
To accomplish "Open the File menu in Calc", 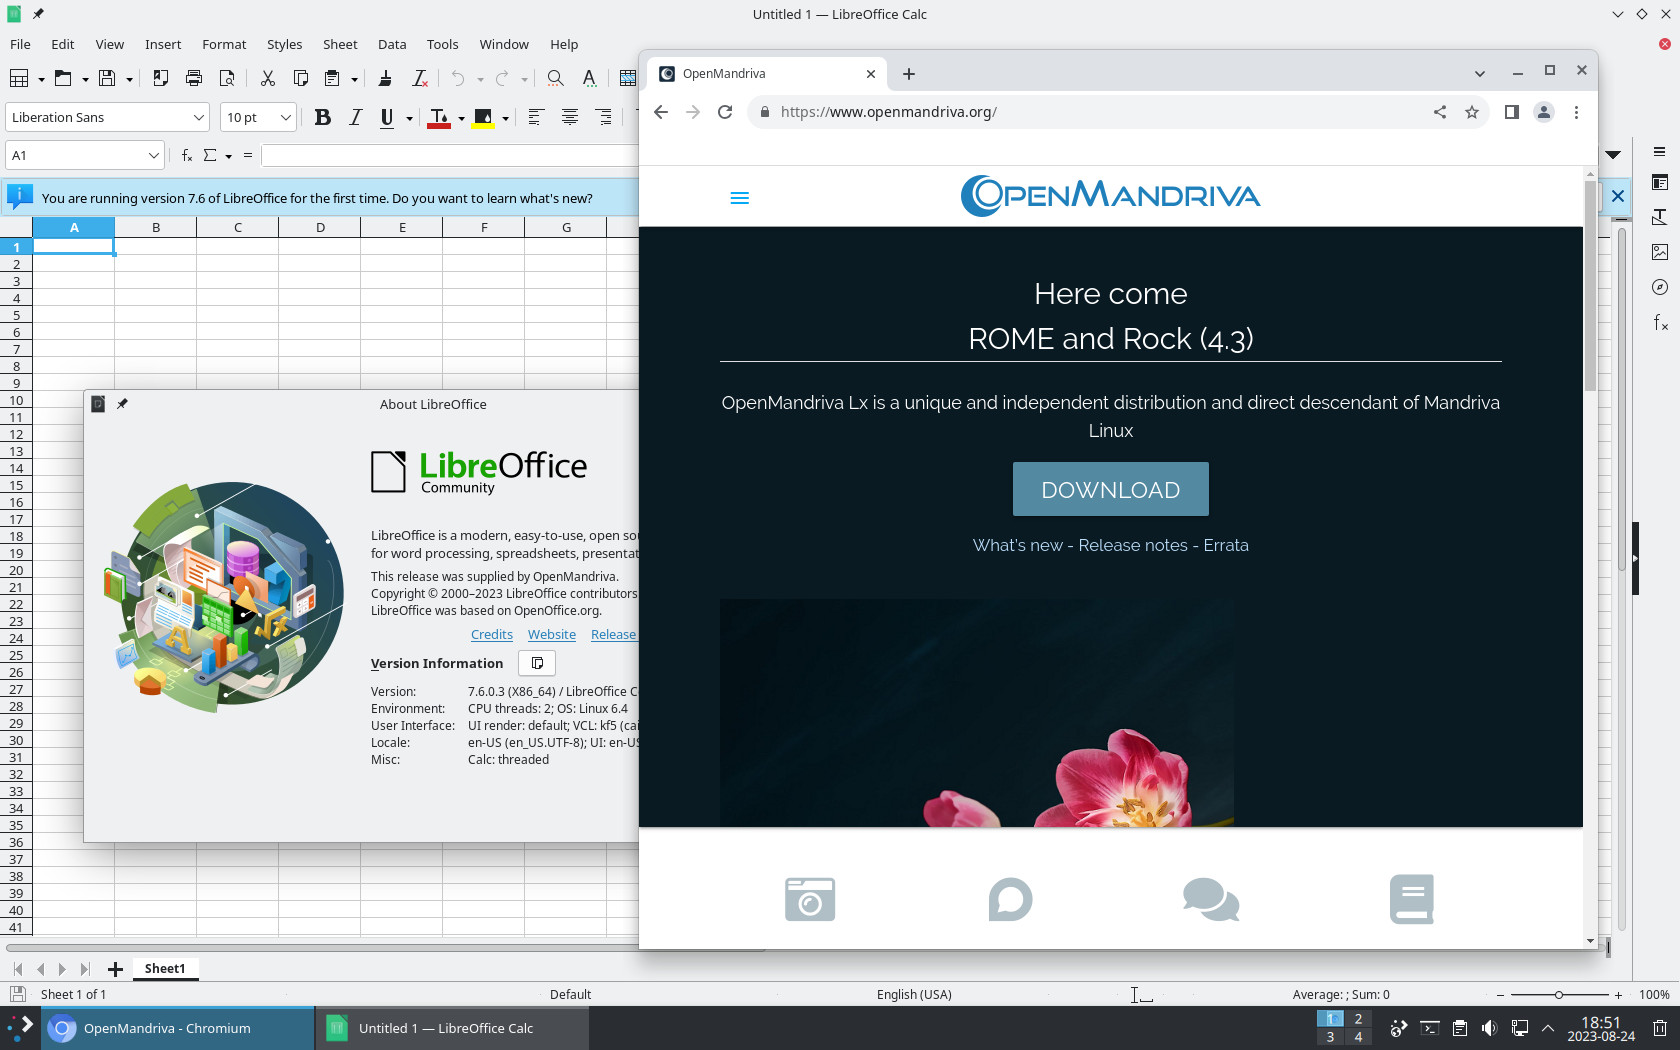I will click(x=20, y=44).
